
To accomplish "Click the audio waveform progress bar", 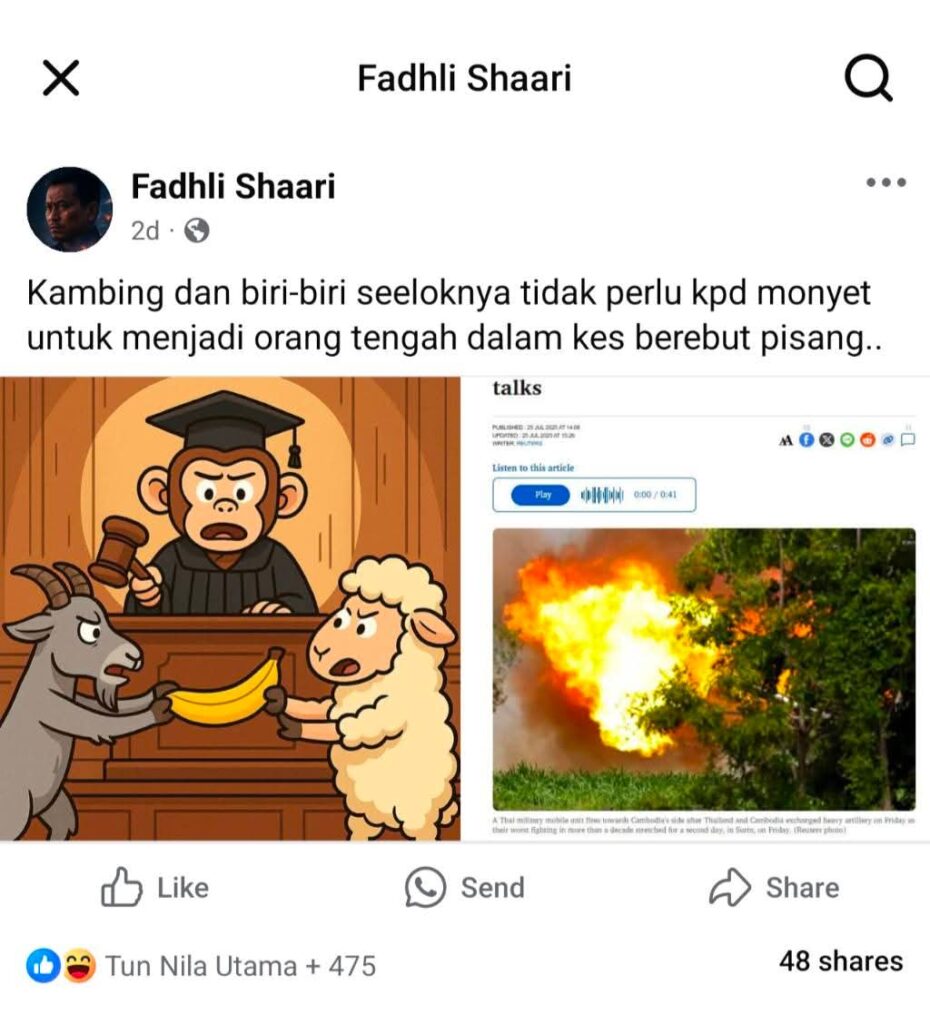I will coord(601,495).
